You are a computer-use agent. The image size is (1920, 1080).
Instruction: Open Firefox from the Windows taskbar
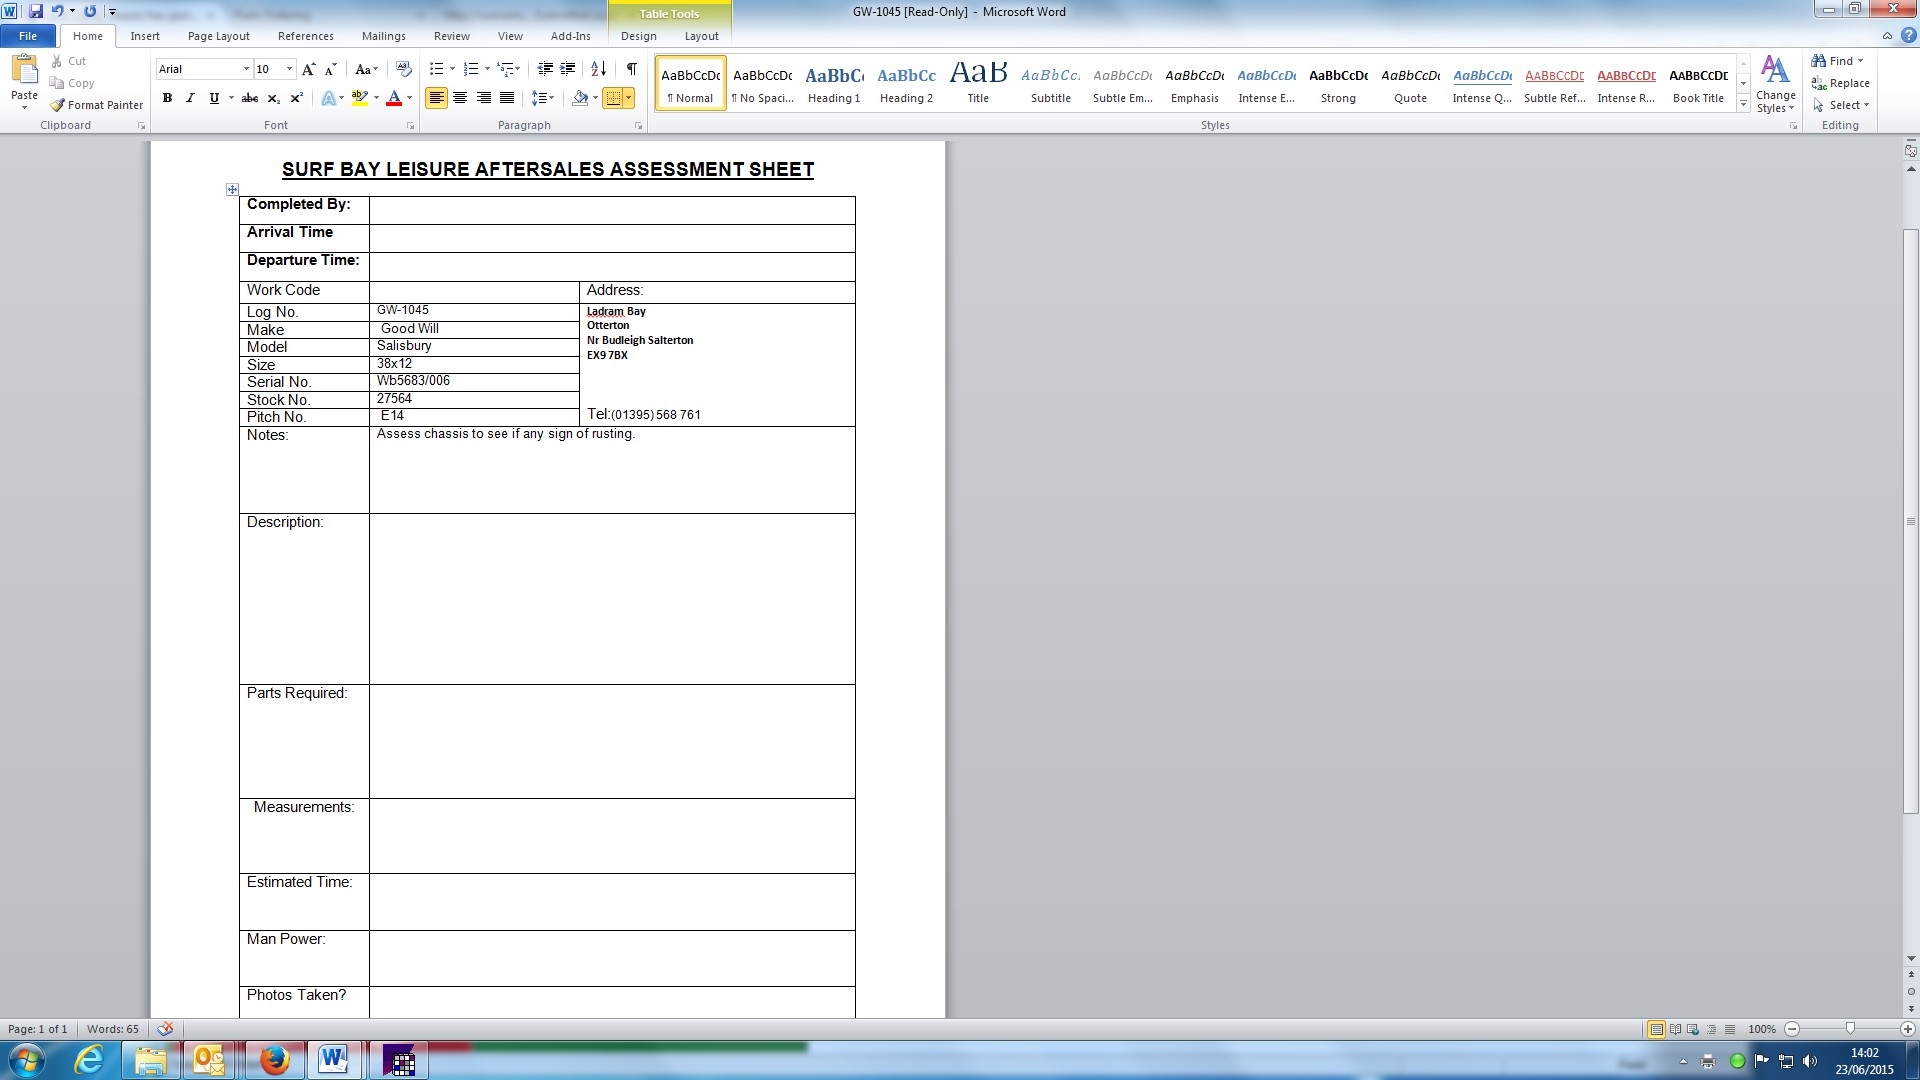[x=274, y=1060]
